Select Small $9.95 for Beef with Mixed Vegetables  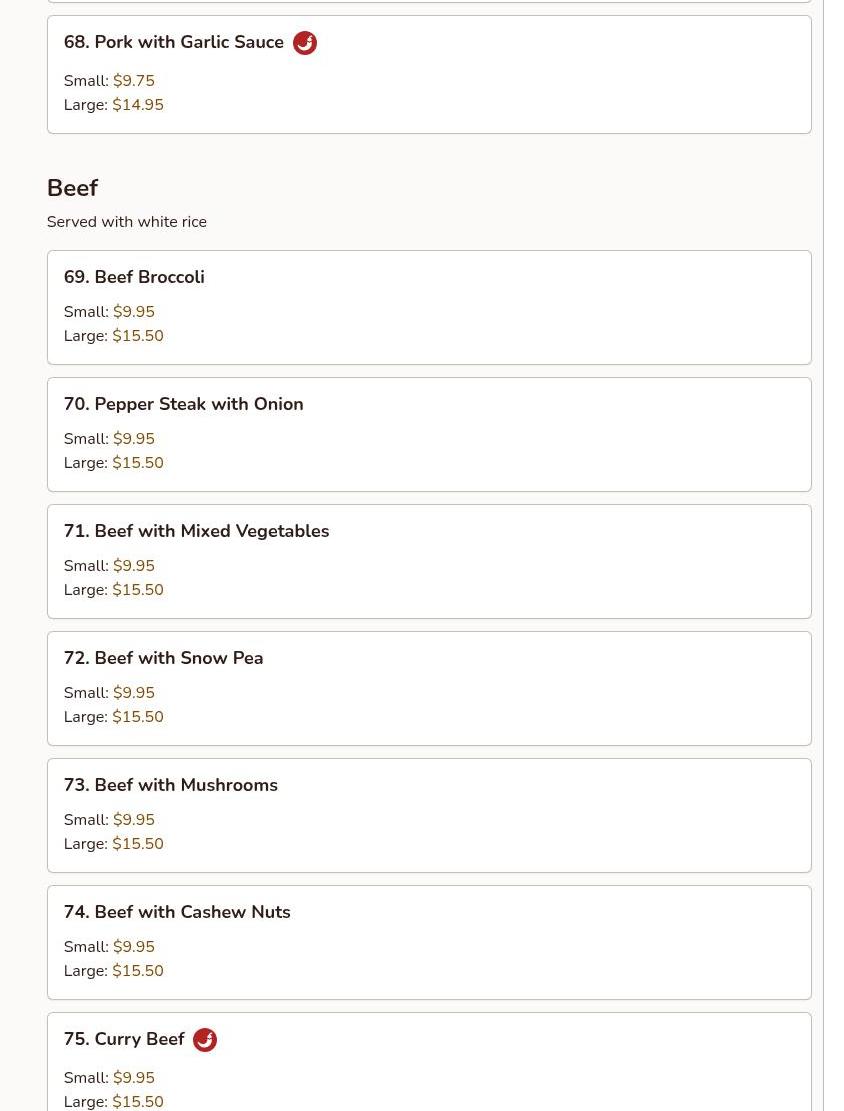(x=133, y=566)
